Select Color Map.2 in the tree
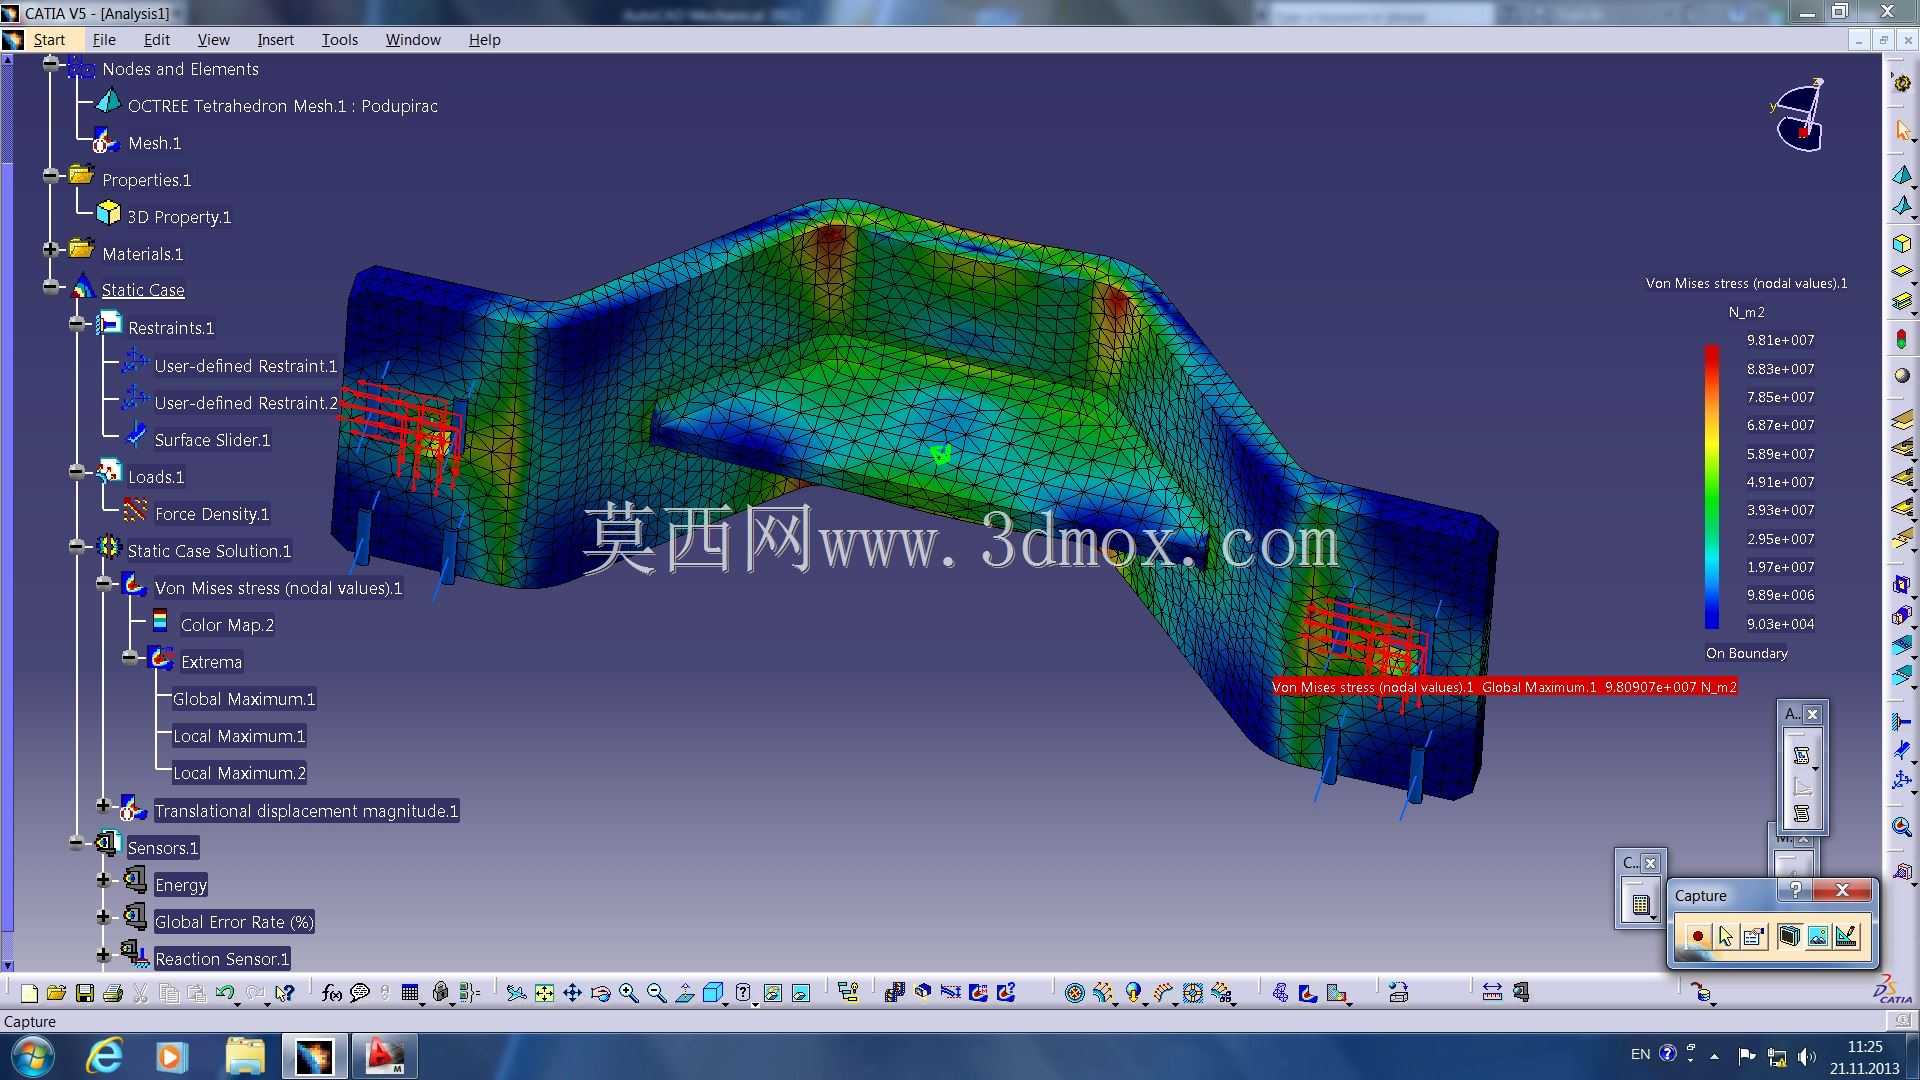The height and width of the screenshot is (1080, 1920). point(227,625)
